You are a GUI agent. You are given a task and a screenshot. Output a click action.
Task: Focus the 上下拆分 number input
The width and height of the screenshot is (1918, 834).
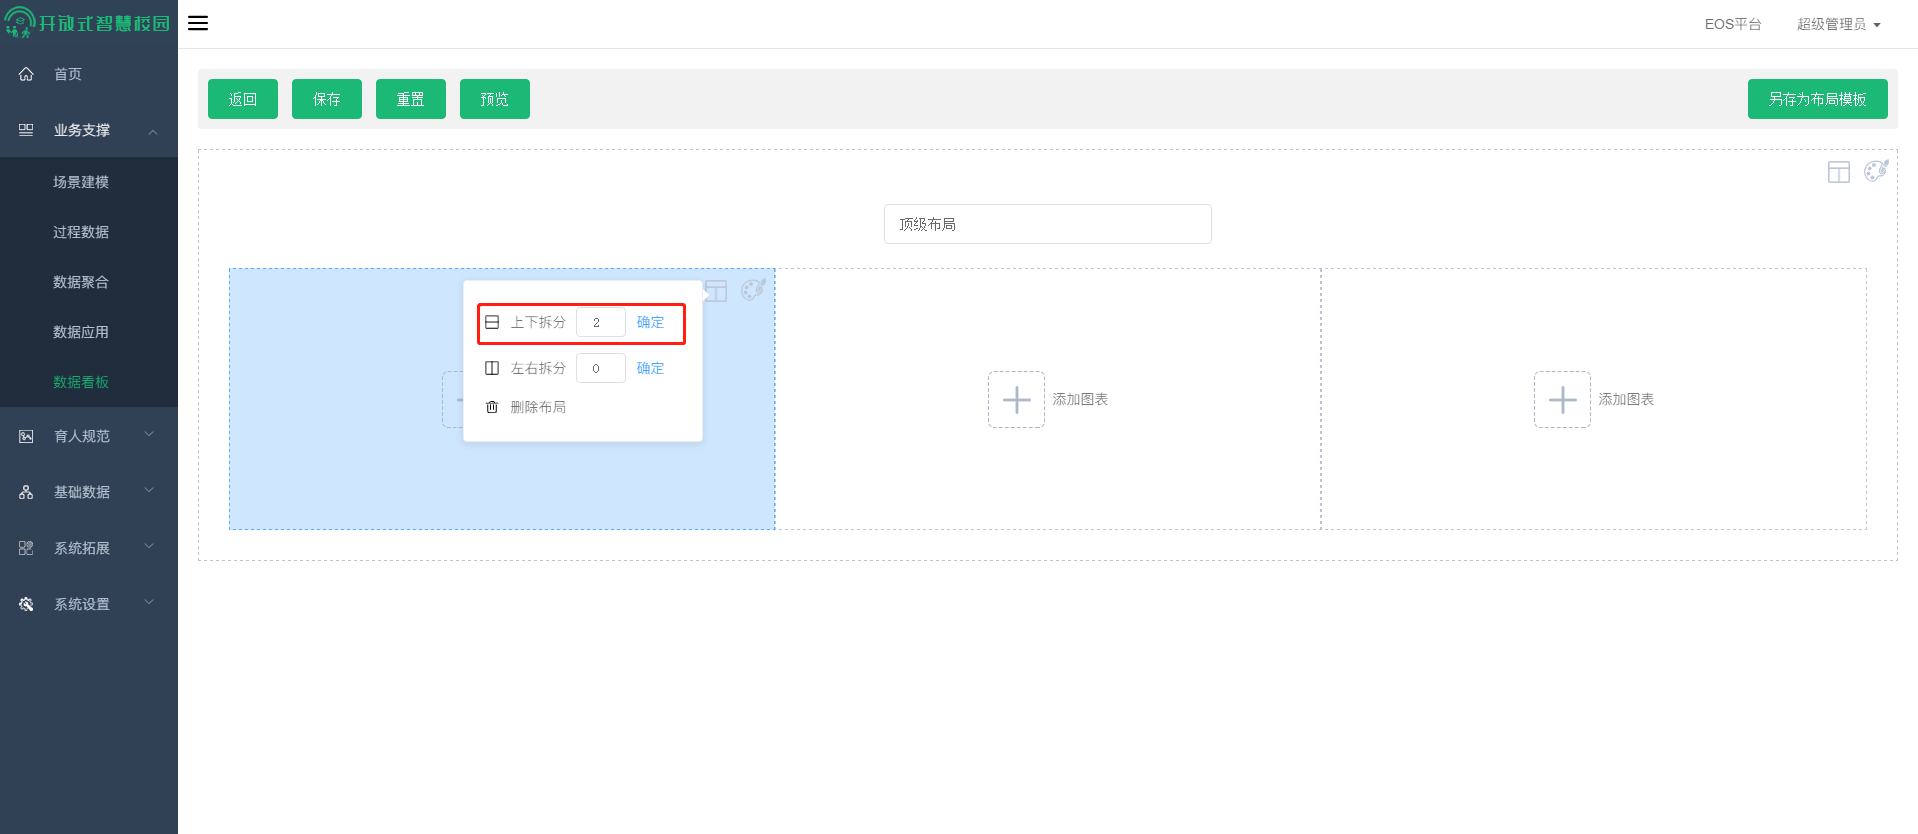pyautogui.click(x=601, y=322)
